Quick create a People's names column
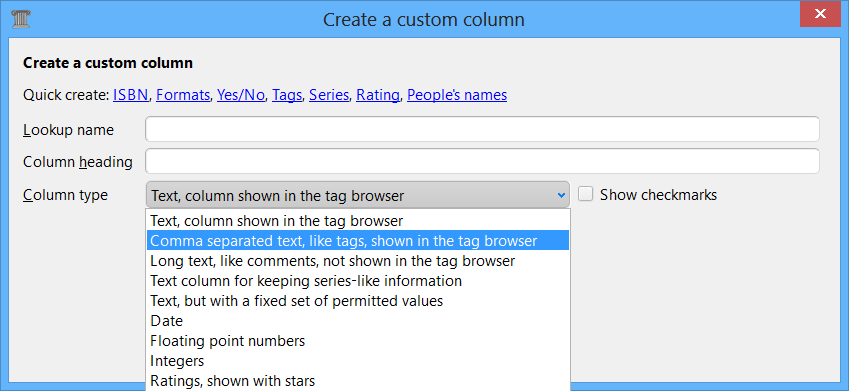The image size is (849, 391). point(457,95)
